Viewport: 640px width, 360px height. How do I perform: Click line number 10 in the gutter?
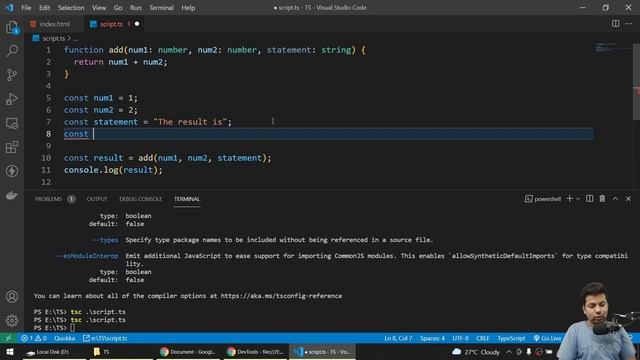(x=46, y=158)
